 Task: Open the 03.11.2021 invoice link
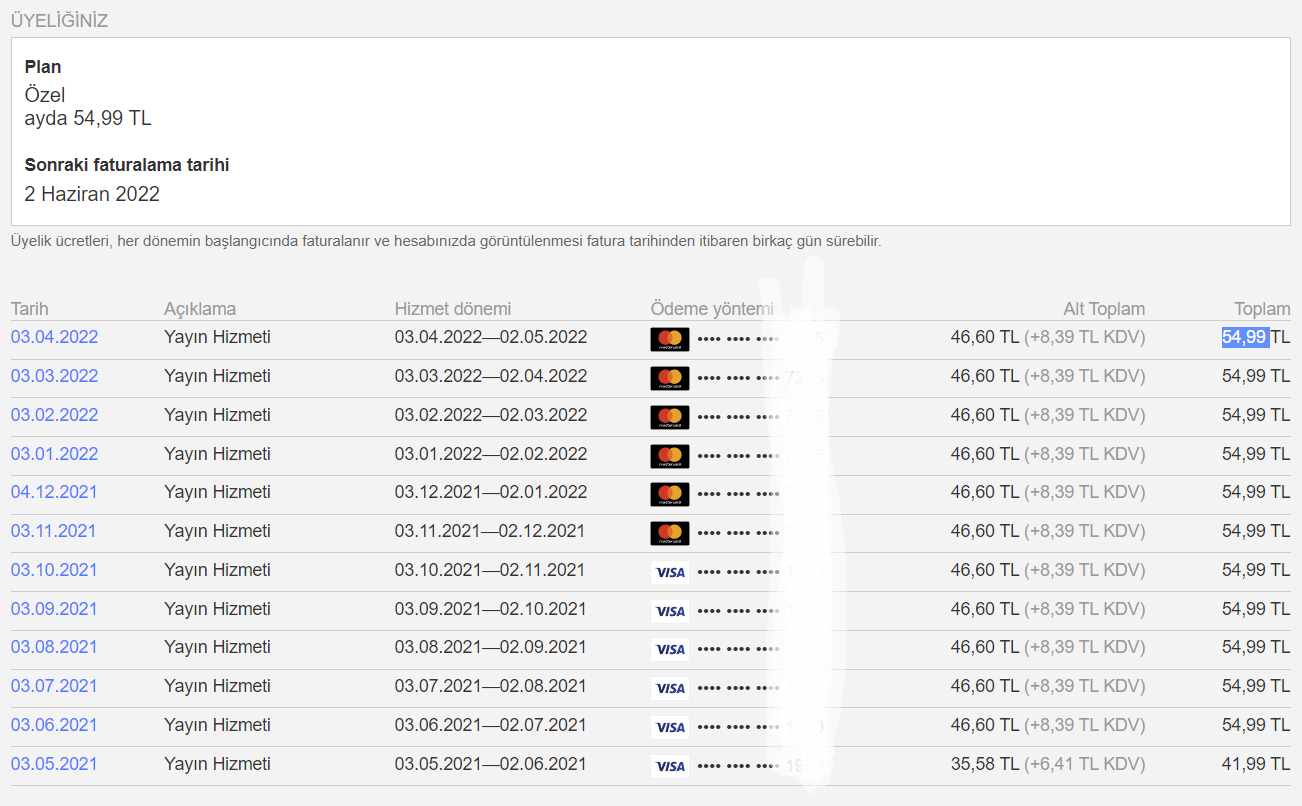pos(53,531)
